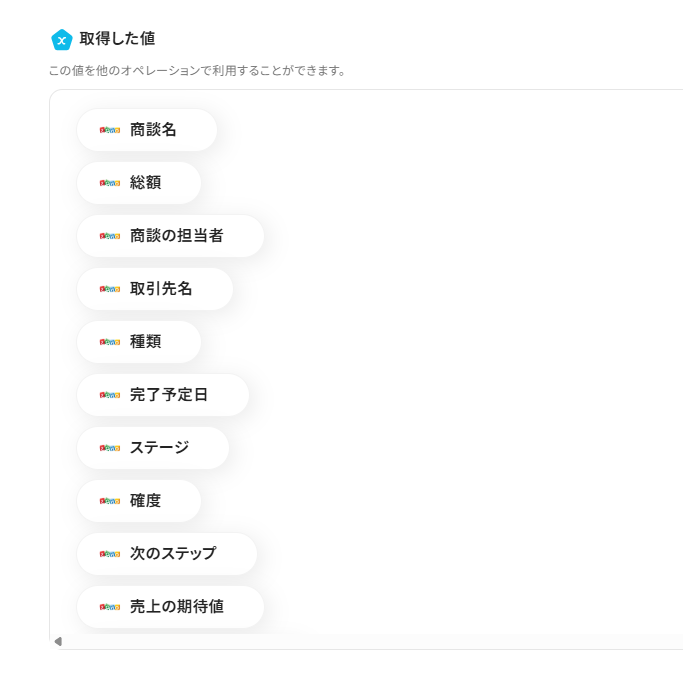683x679 pixels.
Task: Click the Zoho icon beside 商談の担当者
Action: coord(110,236)
